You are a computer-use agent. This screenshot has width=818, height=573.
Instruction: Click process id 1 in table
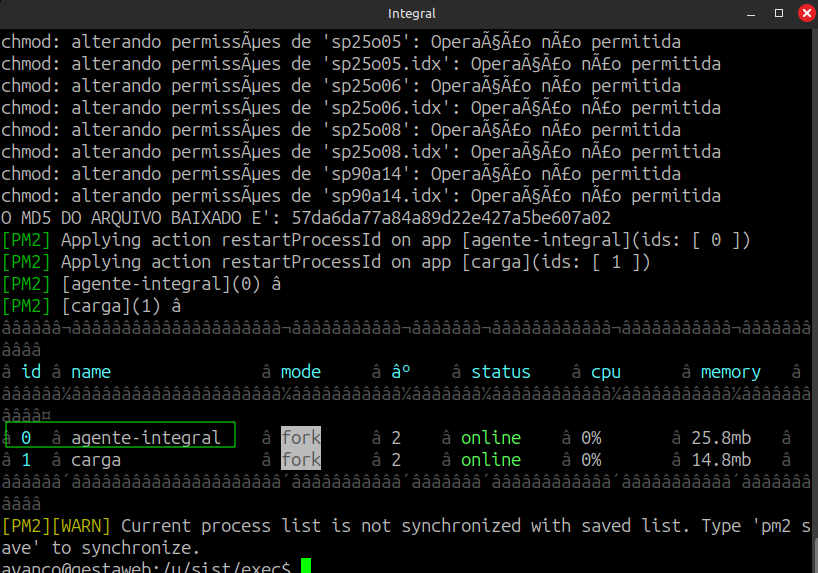pyautogui.click(x=26, y=459)
